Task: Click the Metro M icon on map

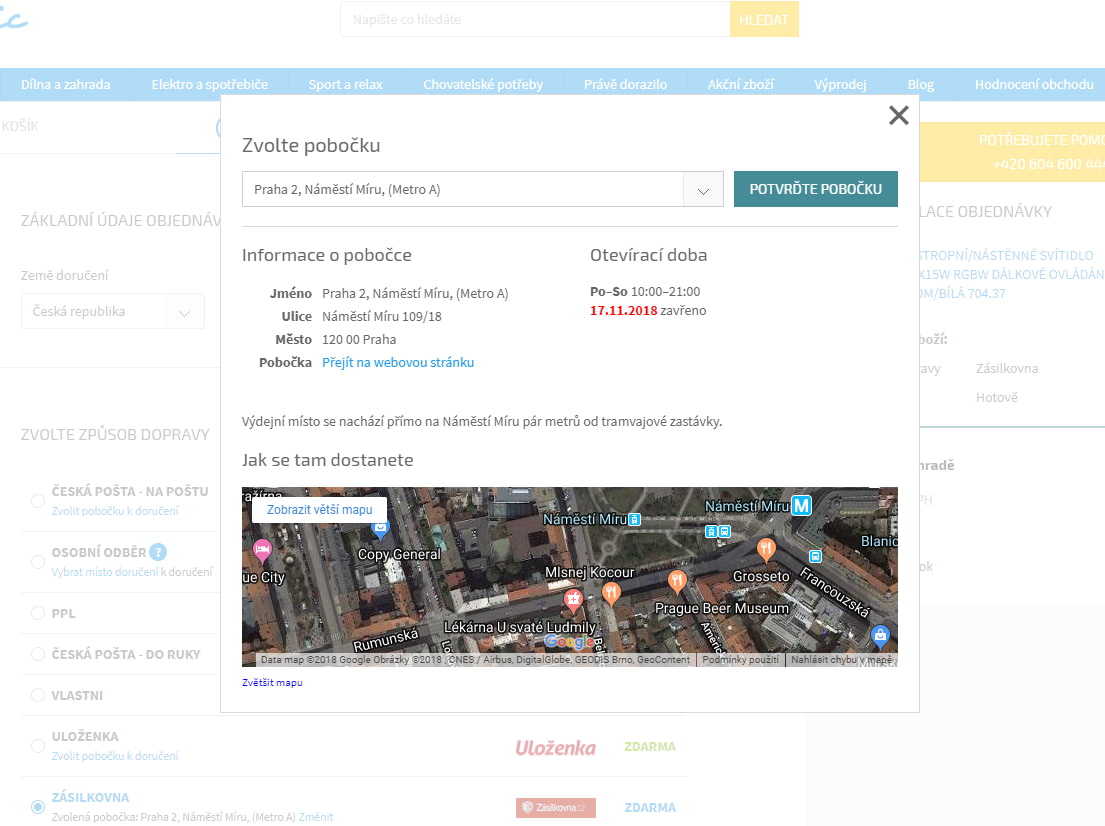Action: pos(801,505)
